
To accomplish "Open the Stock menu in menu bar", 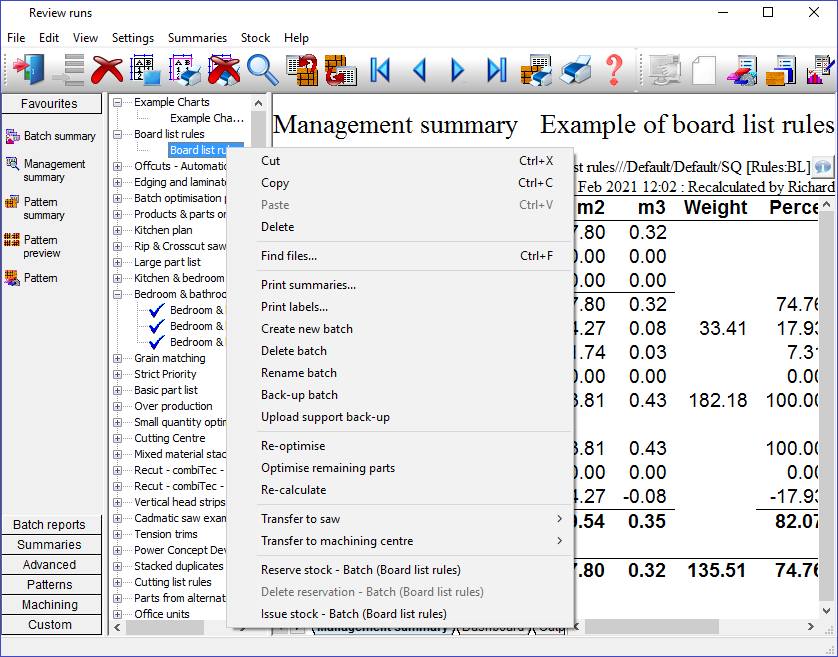I will (255, 38).
